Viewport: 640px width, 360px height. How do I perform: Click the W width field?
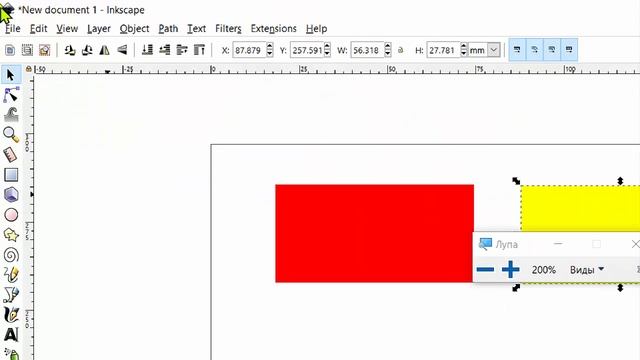(367, 50)
